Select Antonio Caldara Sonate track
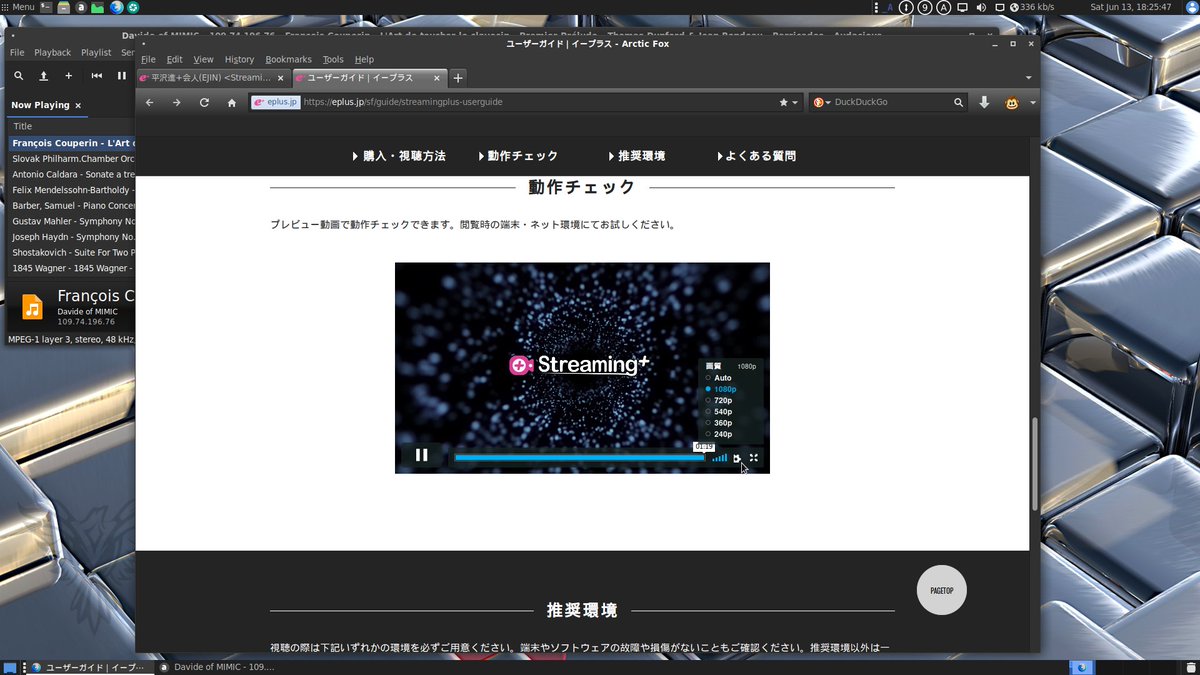The width and height of the screenshot is (1200, 675). click(71, 174)
